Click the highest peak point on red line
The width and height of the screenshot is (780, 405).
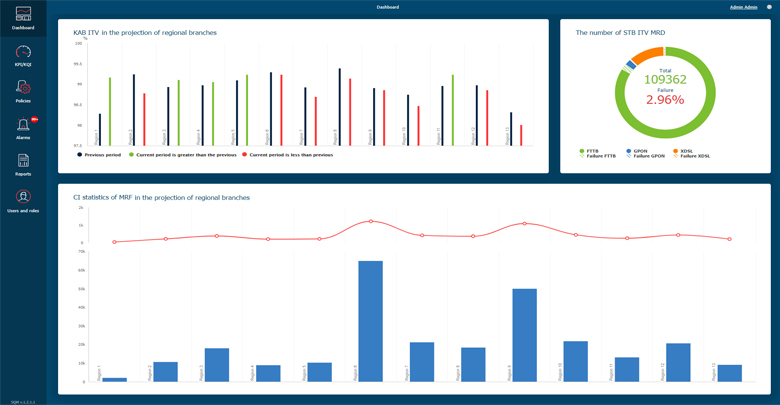(370, 221)
